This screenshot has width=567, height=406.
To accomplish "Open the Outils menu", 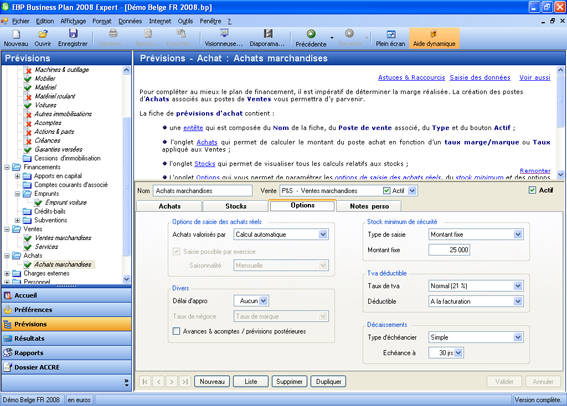I will coord(185,21).
